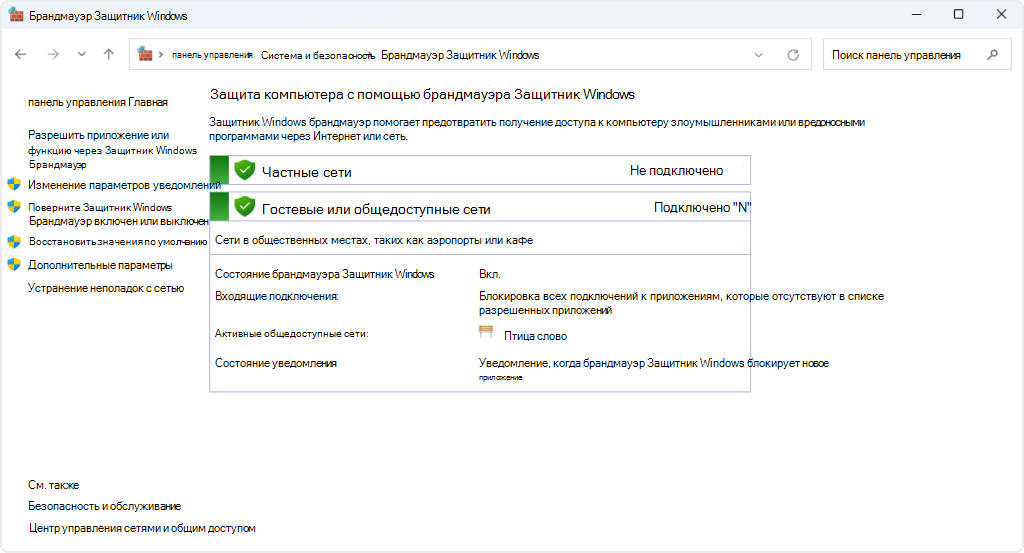This screenshot has width=1024, height=553.
Task: Click the search magnifier icon
Action: pyautogui.click(x=993, y=55)
